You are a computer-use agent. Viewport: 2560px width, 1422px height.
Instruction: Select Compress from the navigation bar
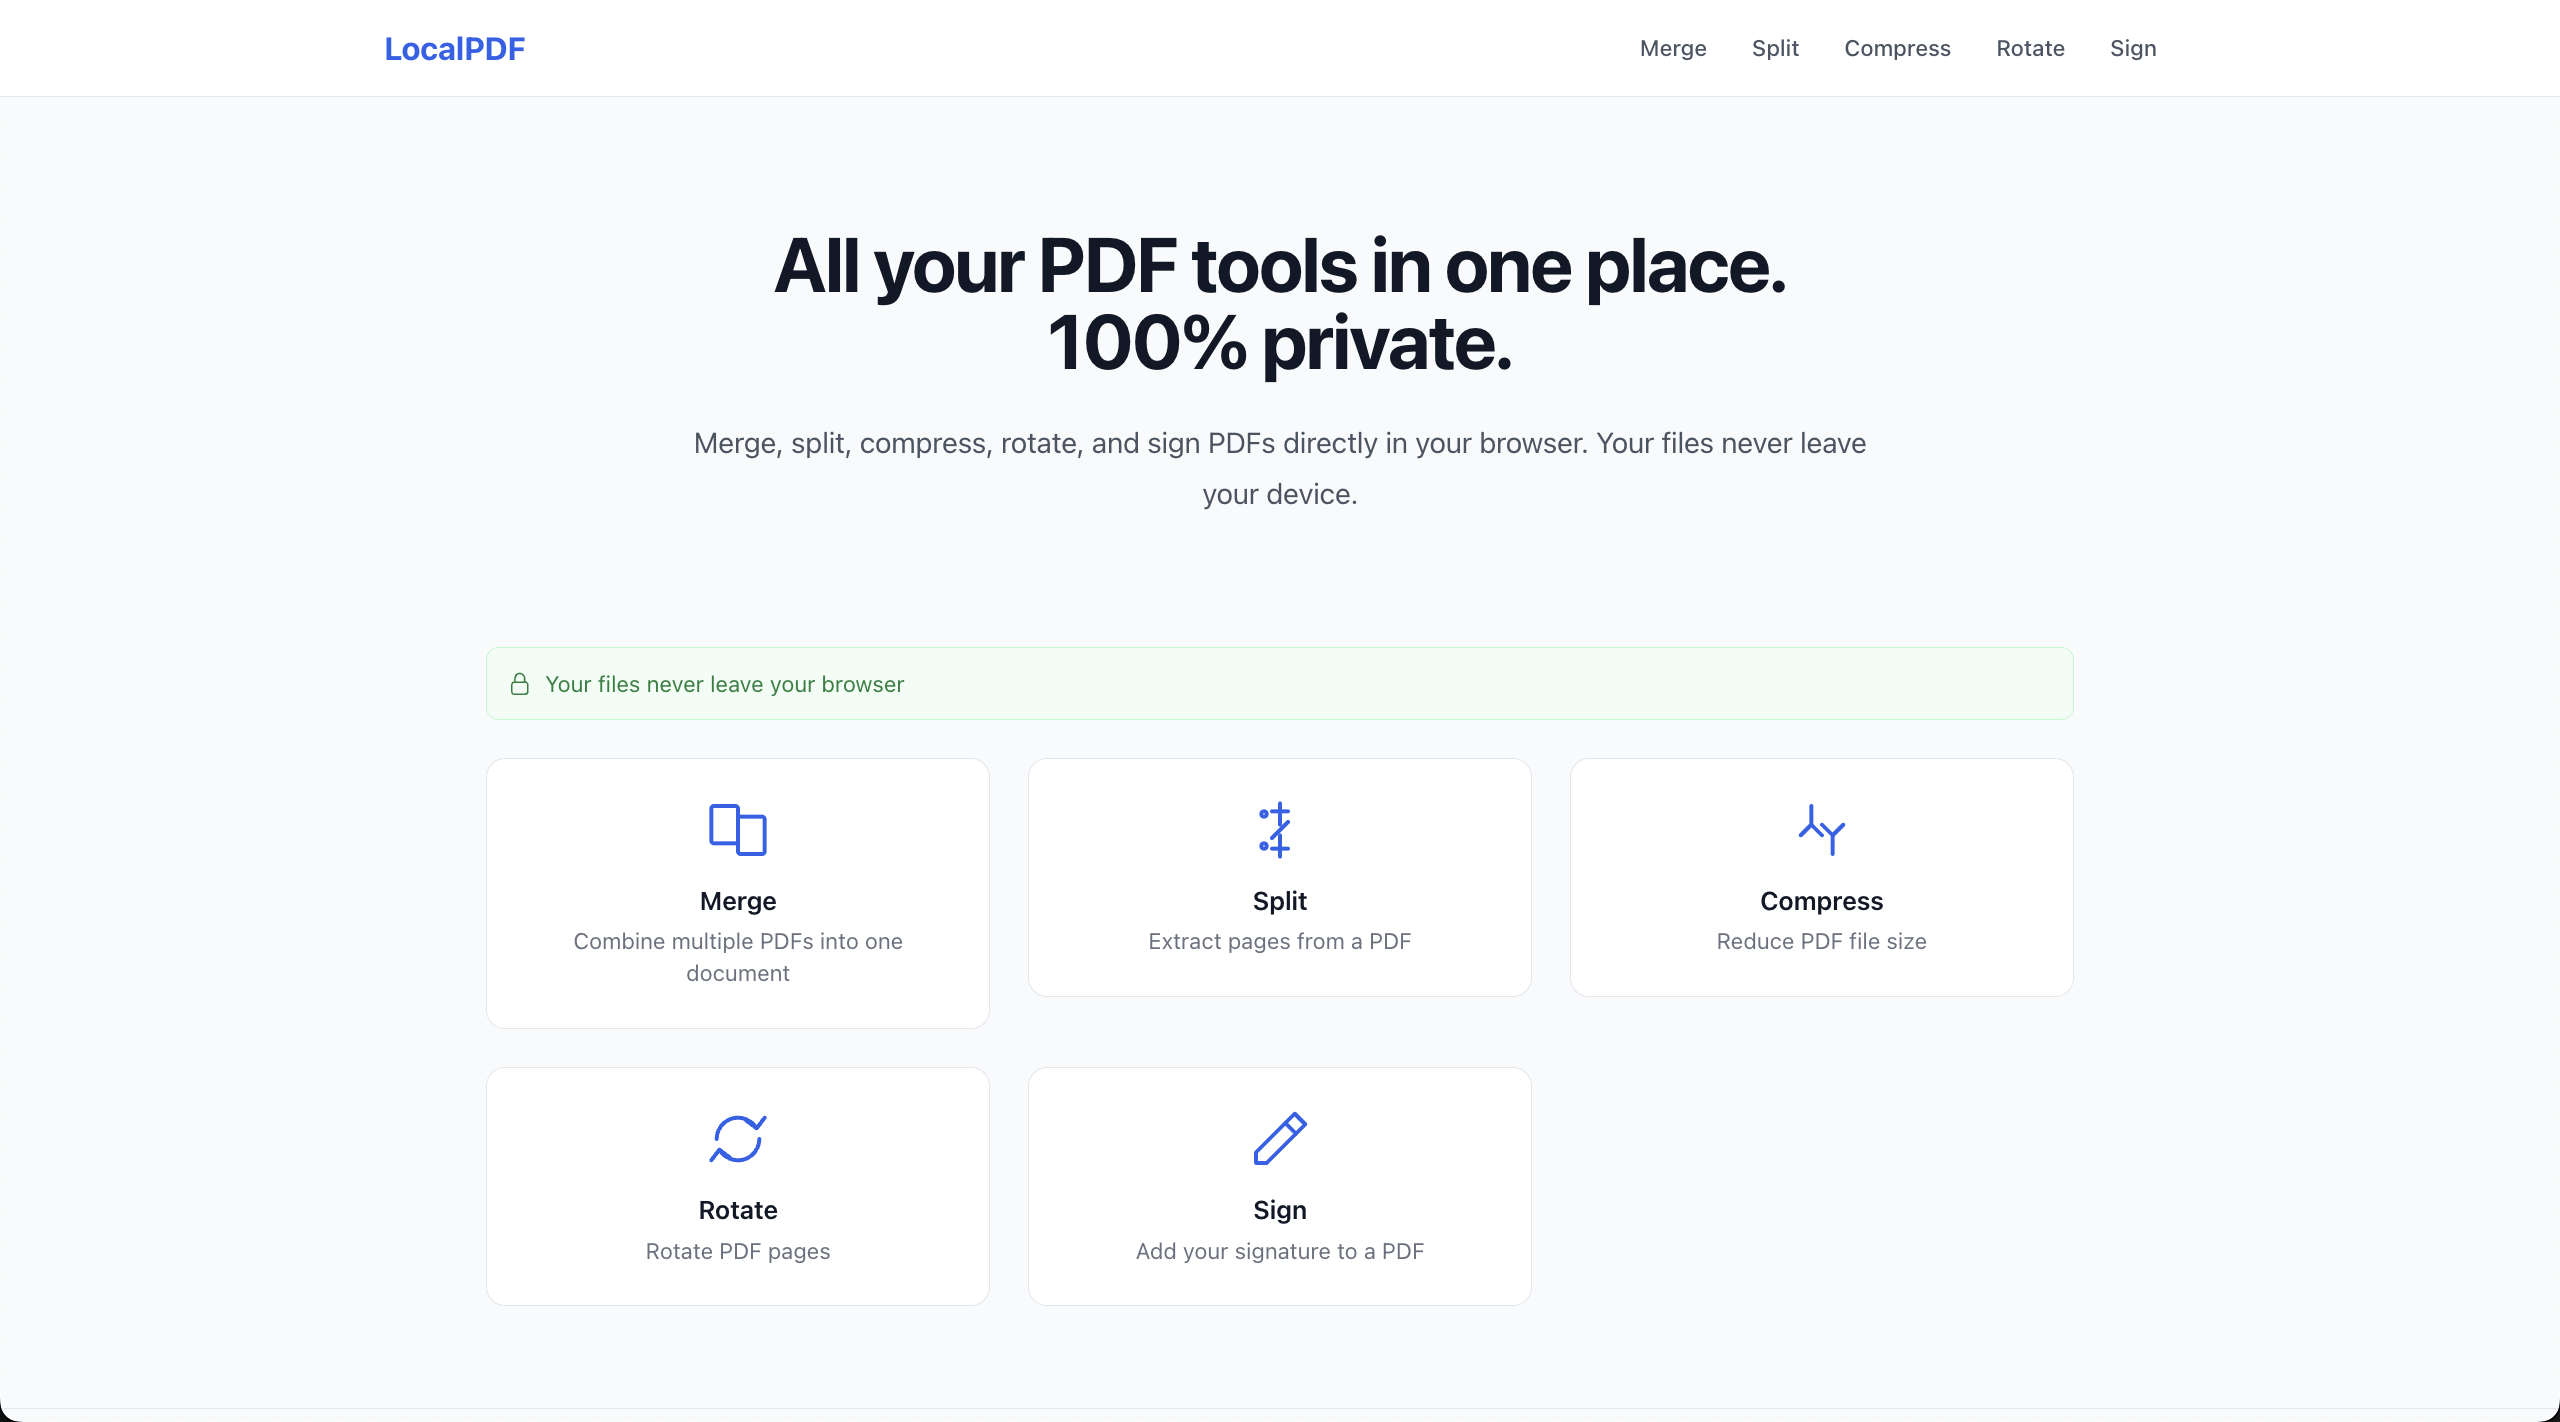pos(1897,48)
